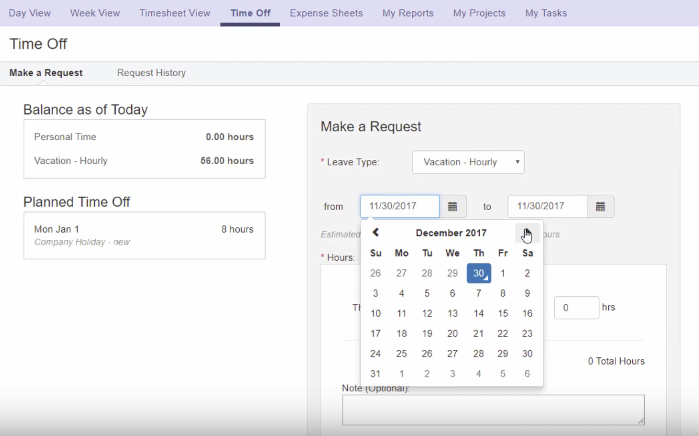
Task: Expand the Leave Type dropdown
Action: (x=468, y=162)
